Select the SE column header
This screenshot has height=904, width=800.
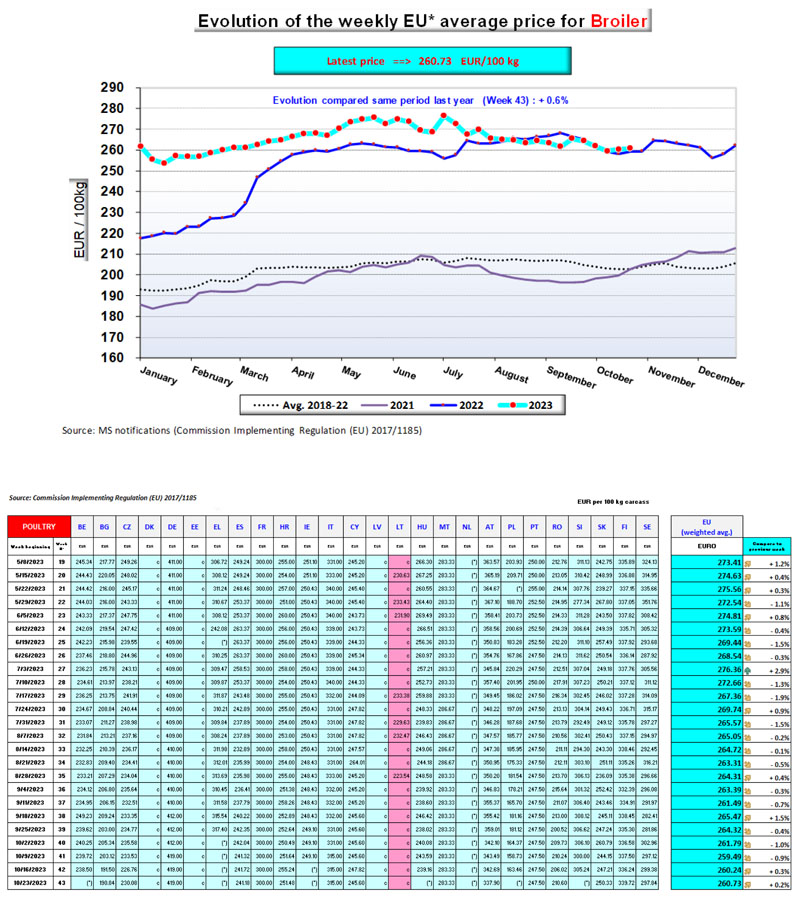tap(647, 526)
